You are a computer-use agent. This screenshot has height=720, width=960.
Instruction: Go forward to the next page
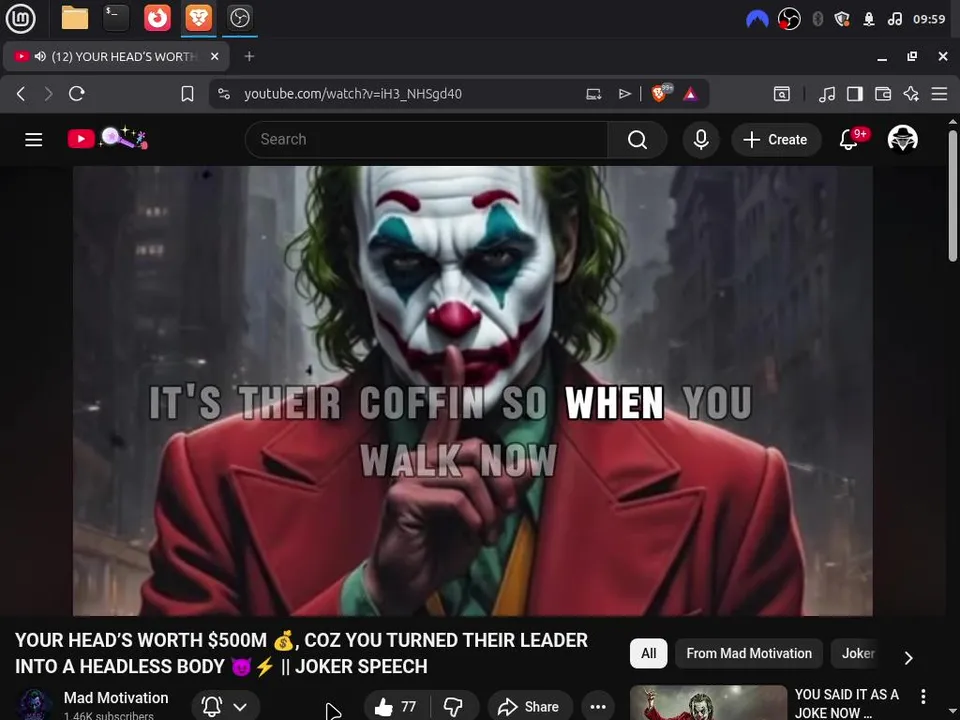tap(48, 94)
